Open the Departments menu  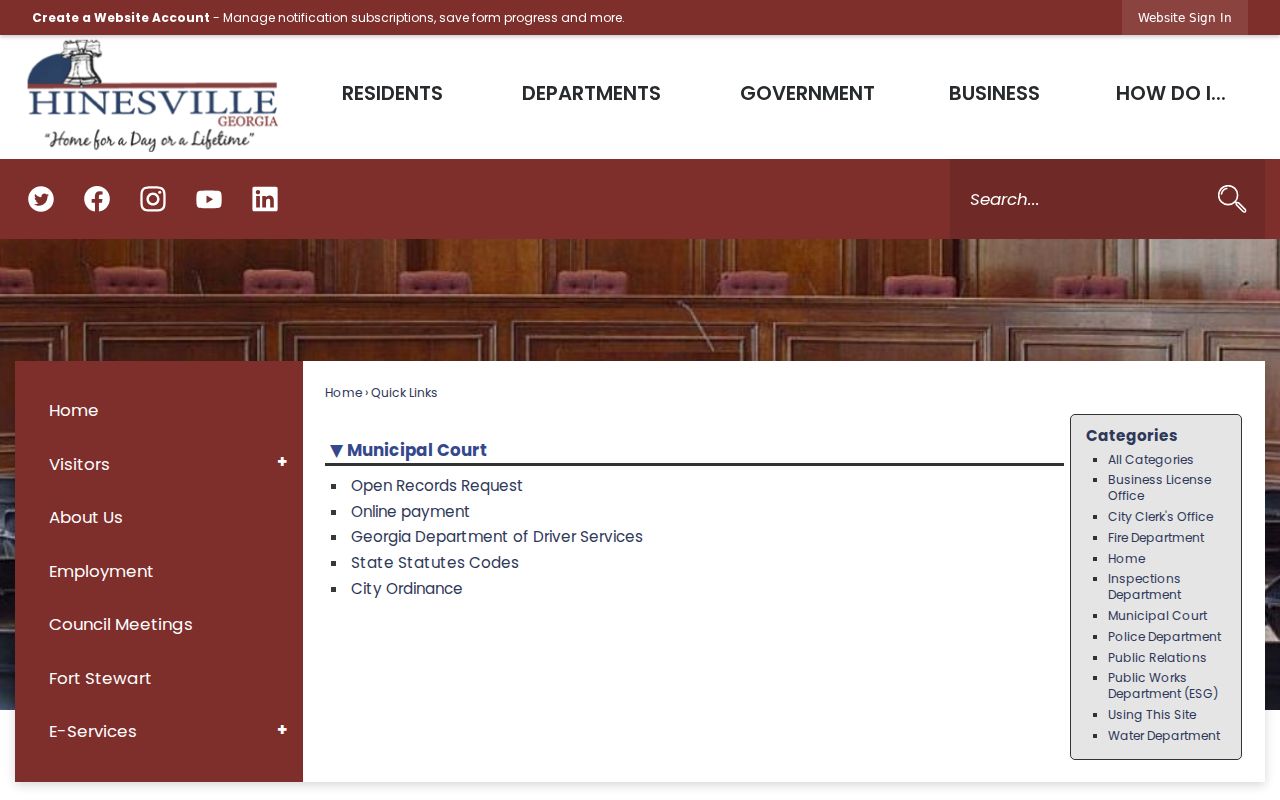tap(591, 93)
